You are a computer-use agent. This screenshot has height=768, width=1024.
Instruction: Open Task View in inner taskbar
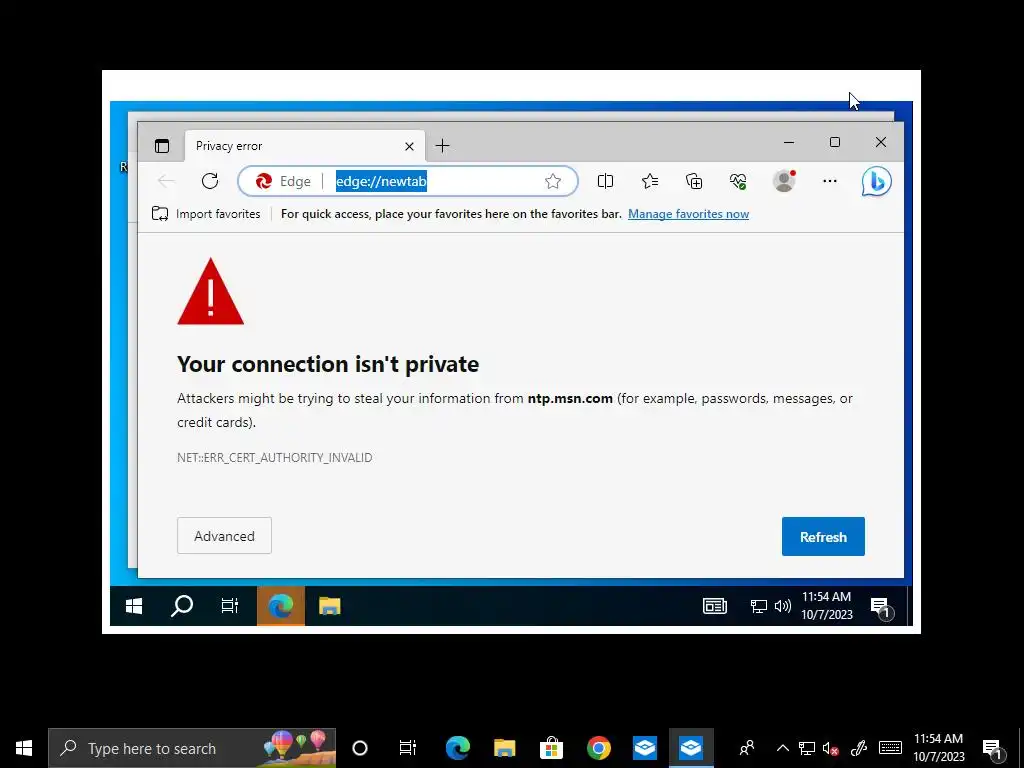coord(229,606)
